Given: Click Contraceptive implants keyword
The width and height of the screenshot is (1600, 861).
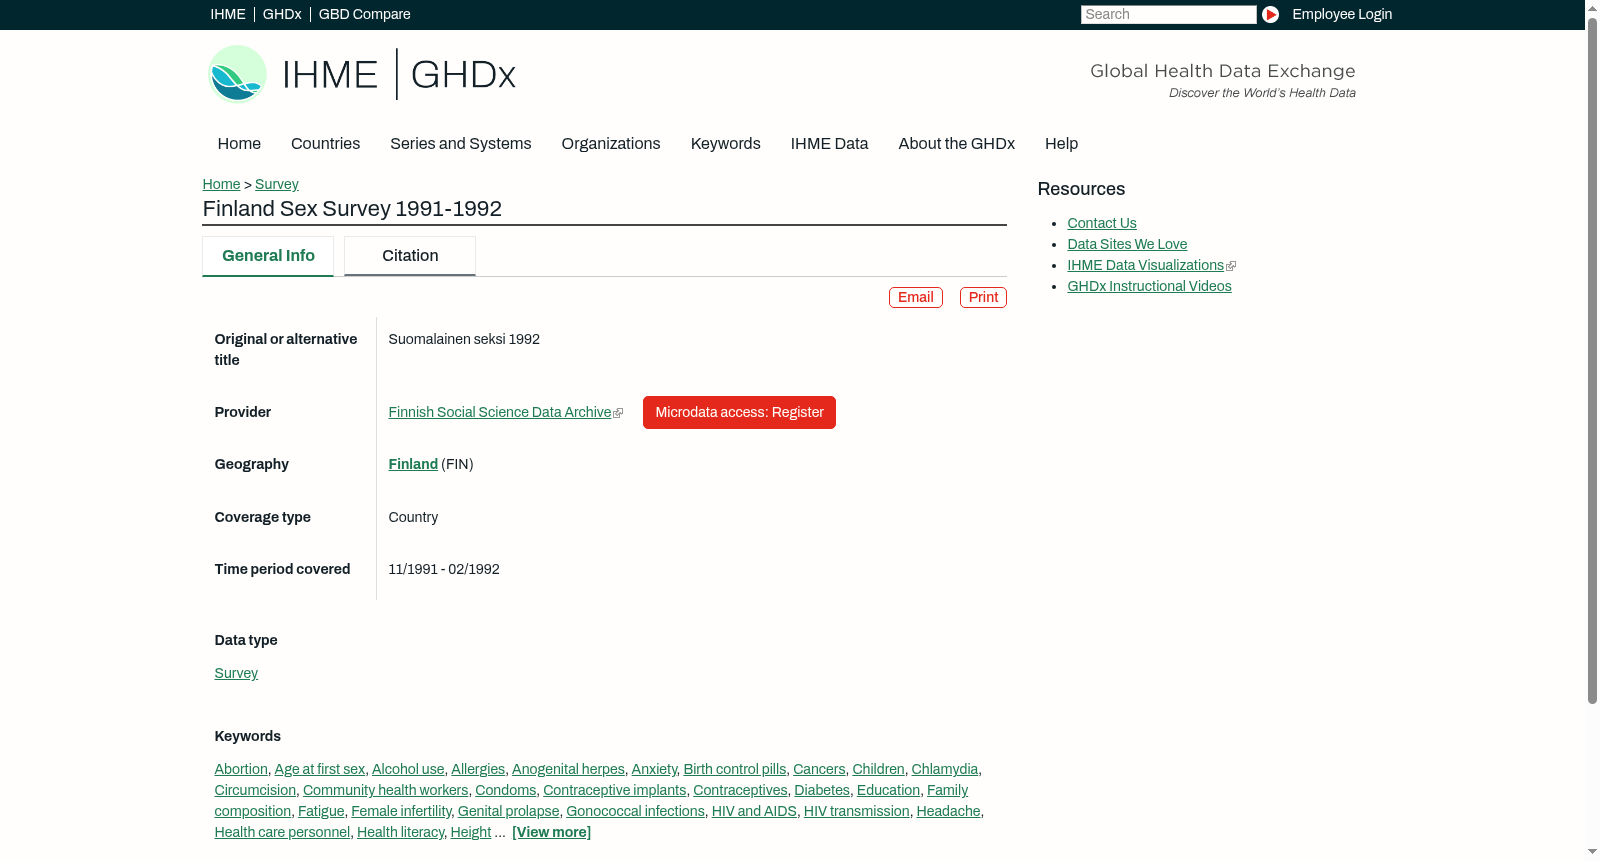Looking at the screenshot, I should click(x=615, y=790).
